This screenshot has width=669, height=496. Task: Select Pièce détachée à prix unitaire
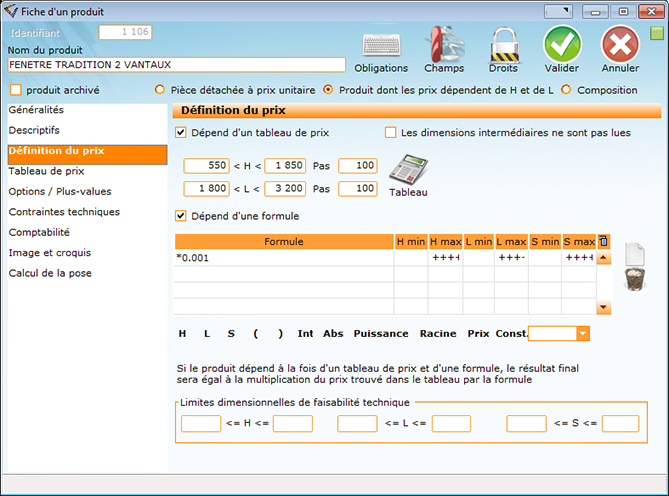[160, 90]
